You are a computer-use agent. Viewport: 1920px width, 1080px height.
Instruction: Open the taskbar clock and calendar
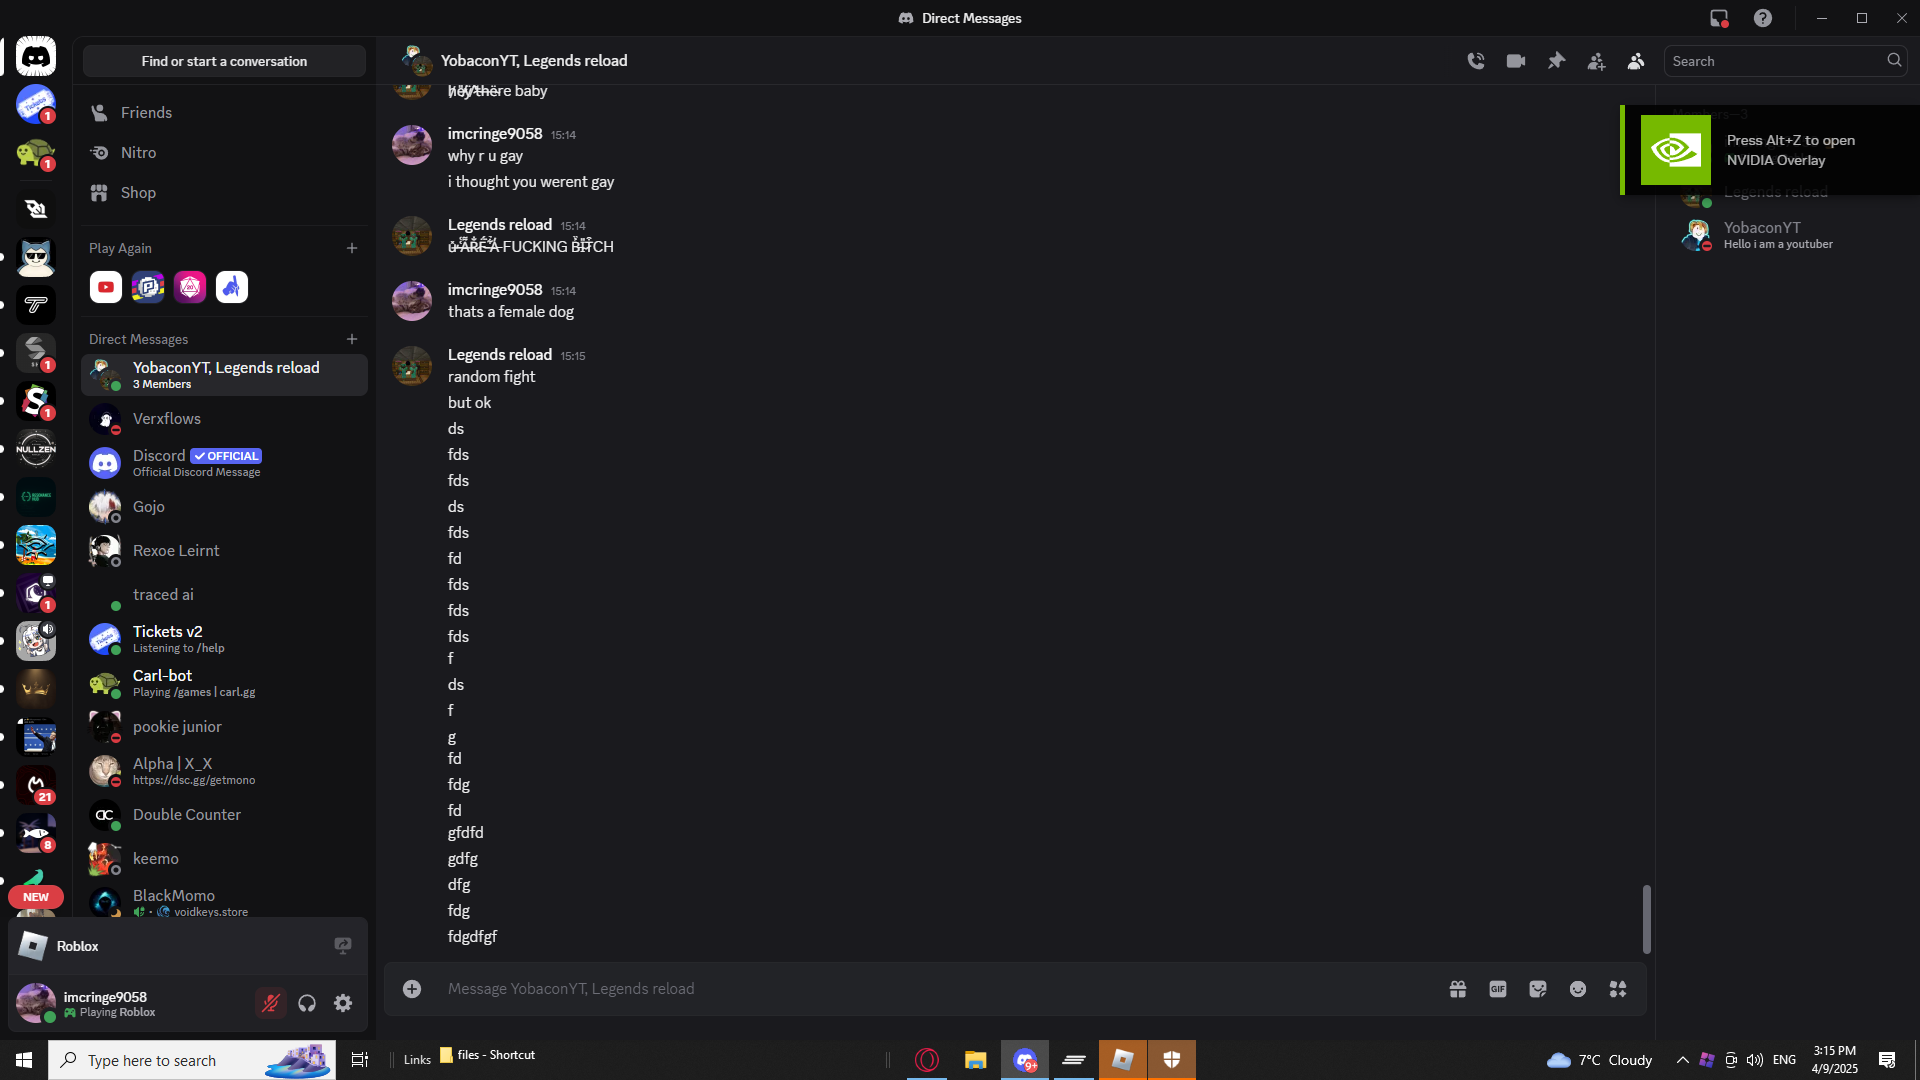1834,1060
